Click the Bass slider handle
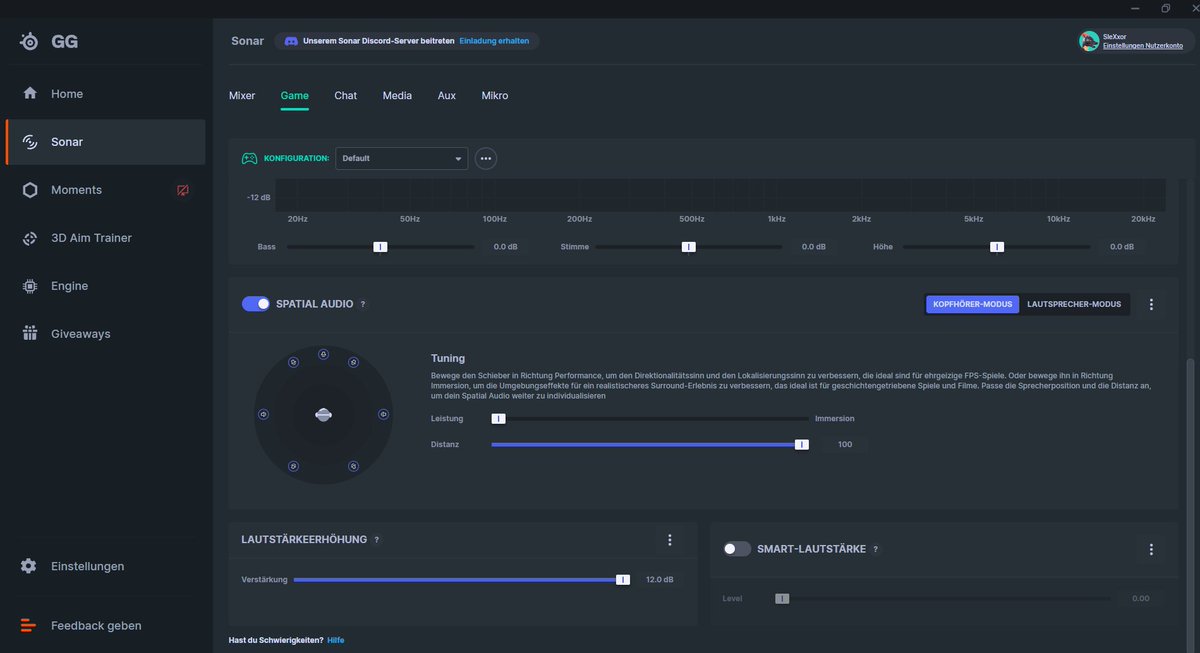 pos(380,247)
